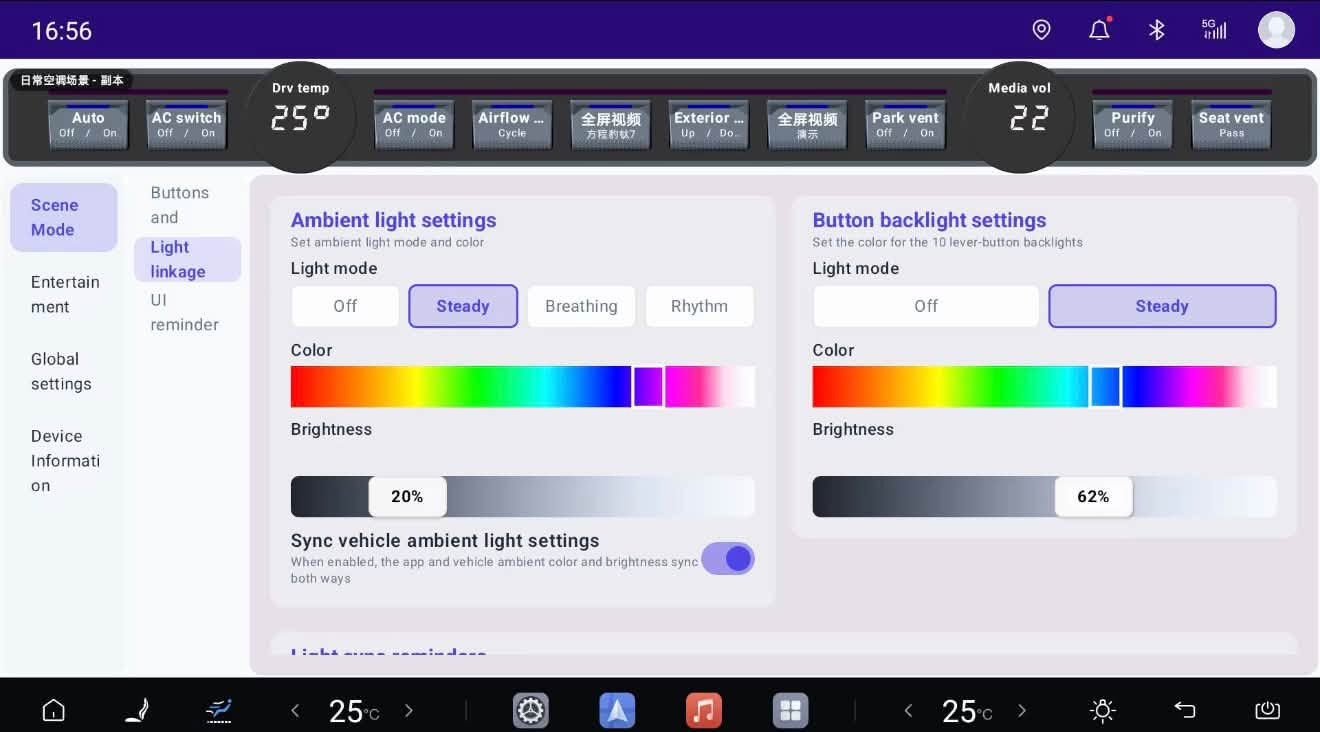This screenshot has height=732, width=1320.
Task: Click button backlight brightness slider
Action: coord(1044,497)
